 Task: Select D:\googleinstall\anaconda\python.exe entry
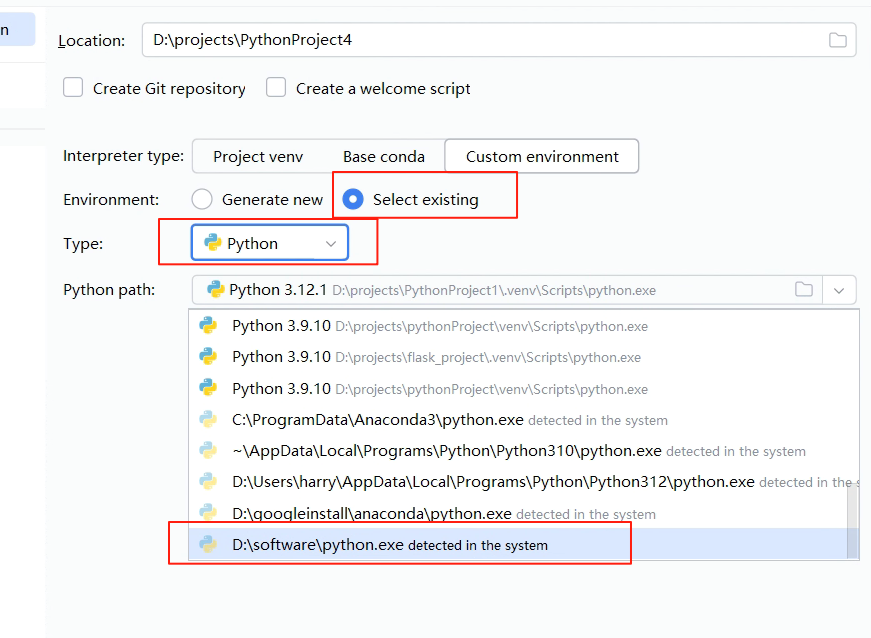[x=522, y=514]
